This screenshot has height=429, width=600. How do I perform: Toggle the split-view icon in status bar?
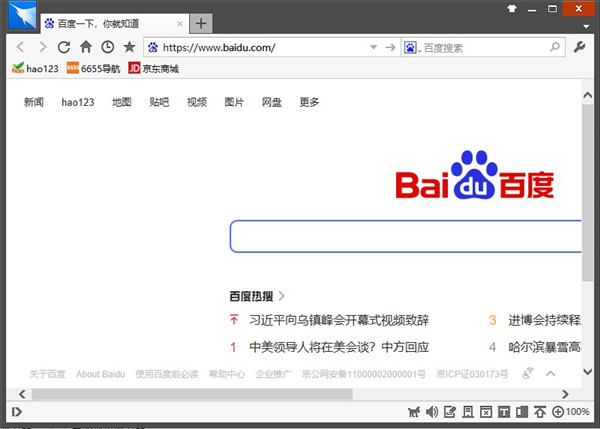tap(522, 412)
